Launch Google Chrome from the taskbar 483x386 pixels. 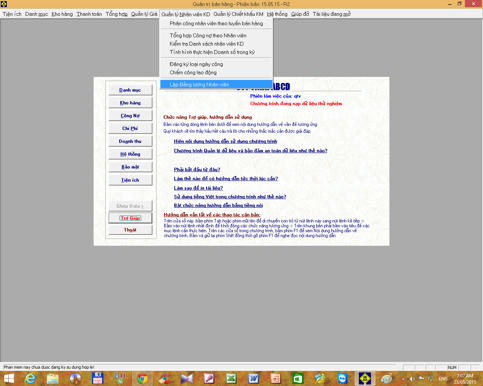pyautogui.click(x=142, y=379)
